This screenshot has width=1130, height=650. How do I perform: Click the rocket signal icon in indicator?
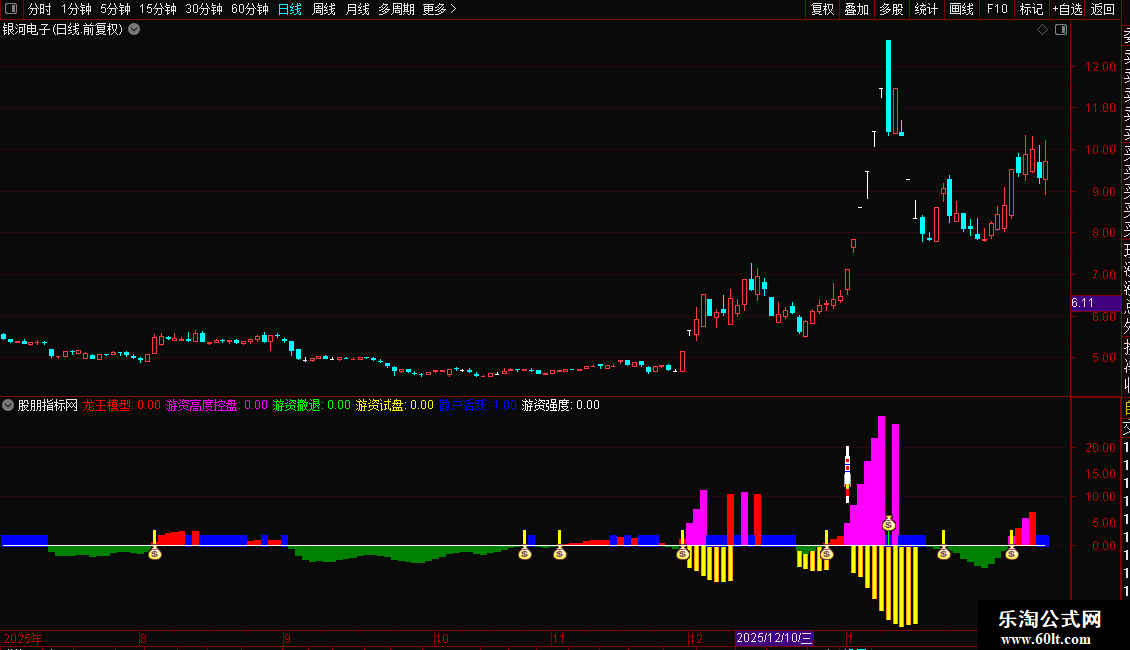(848, 474)
